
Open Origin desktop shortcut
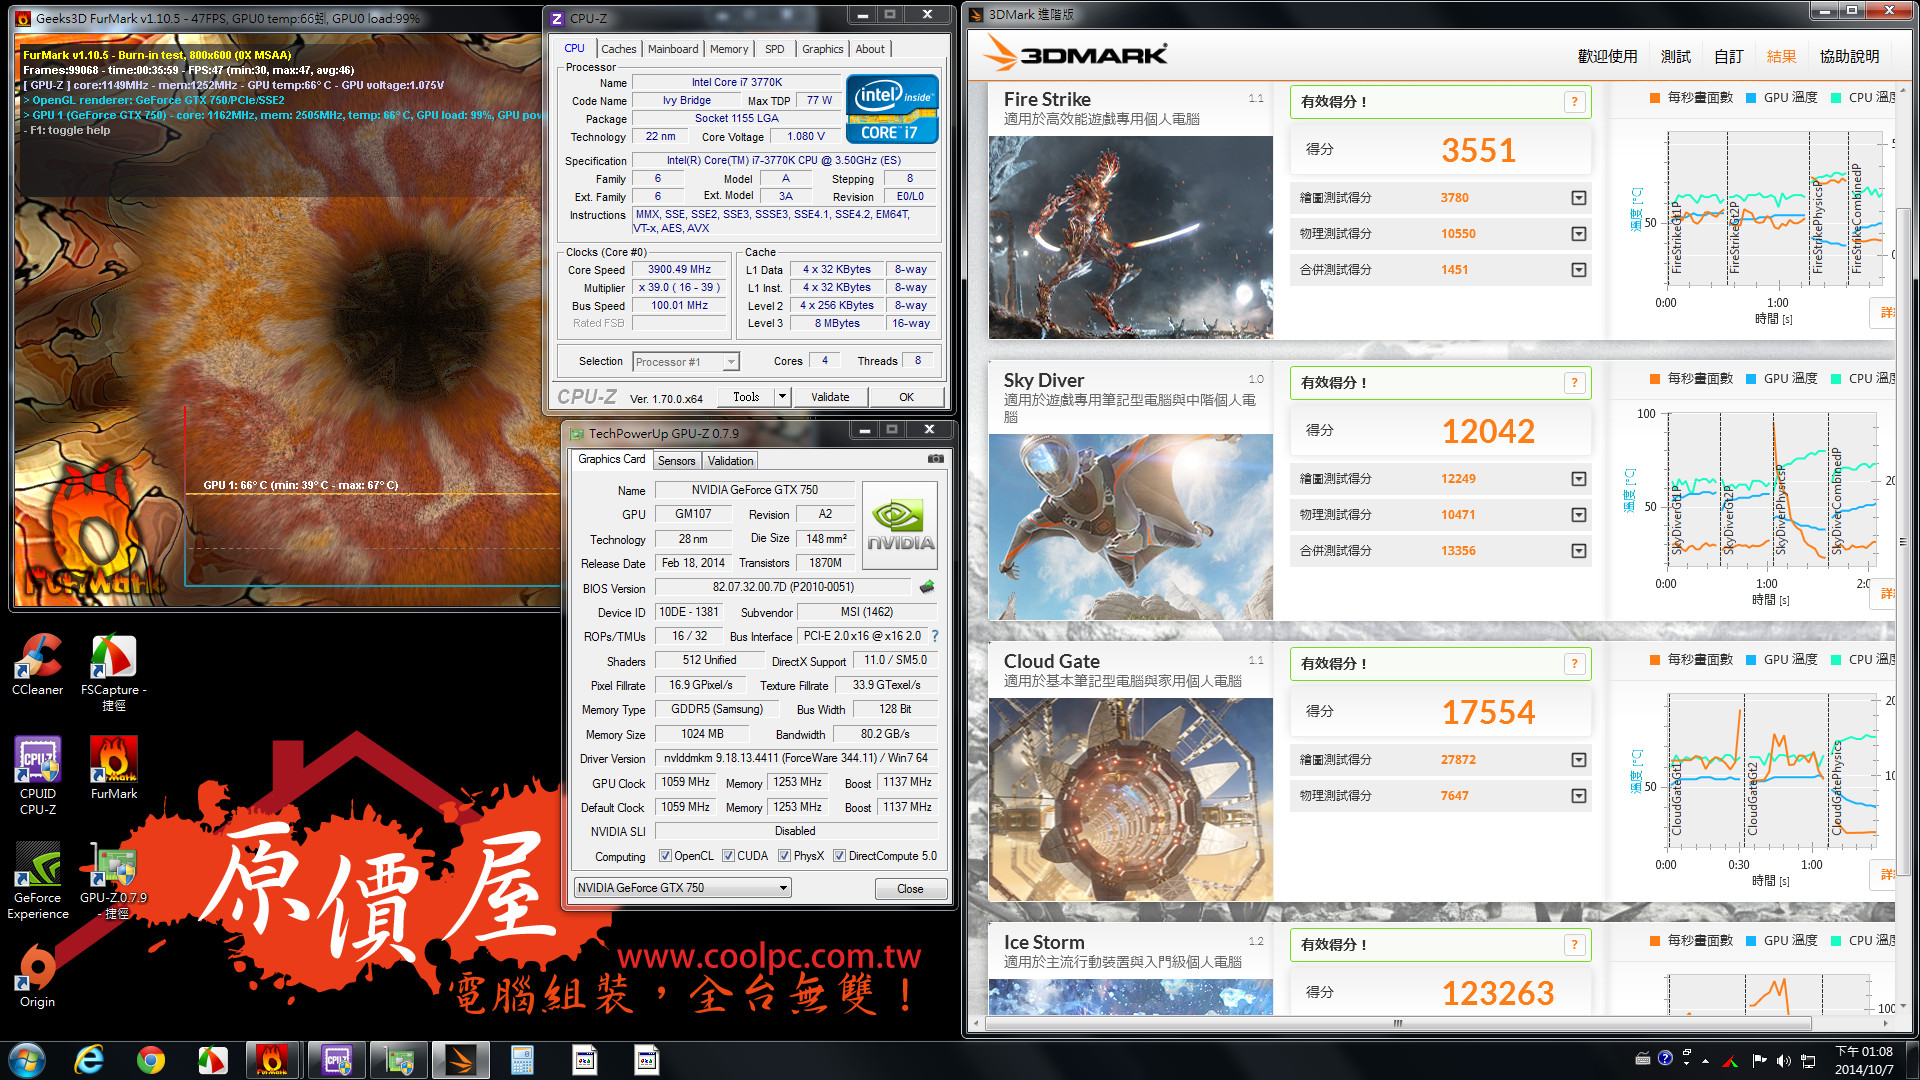point(37,977)
